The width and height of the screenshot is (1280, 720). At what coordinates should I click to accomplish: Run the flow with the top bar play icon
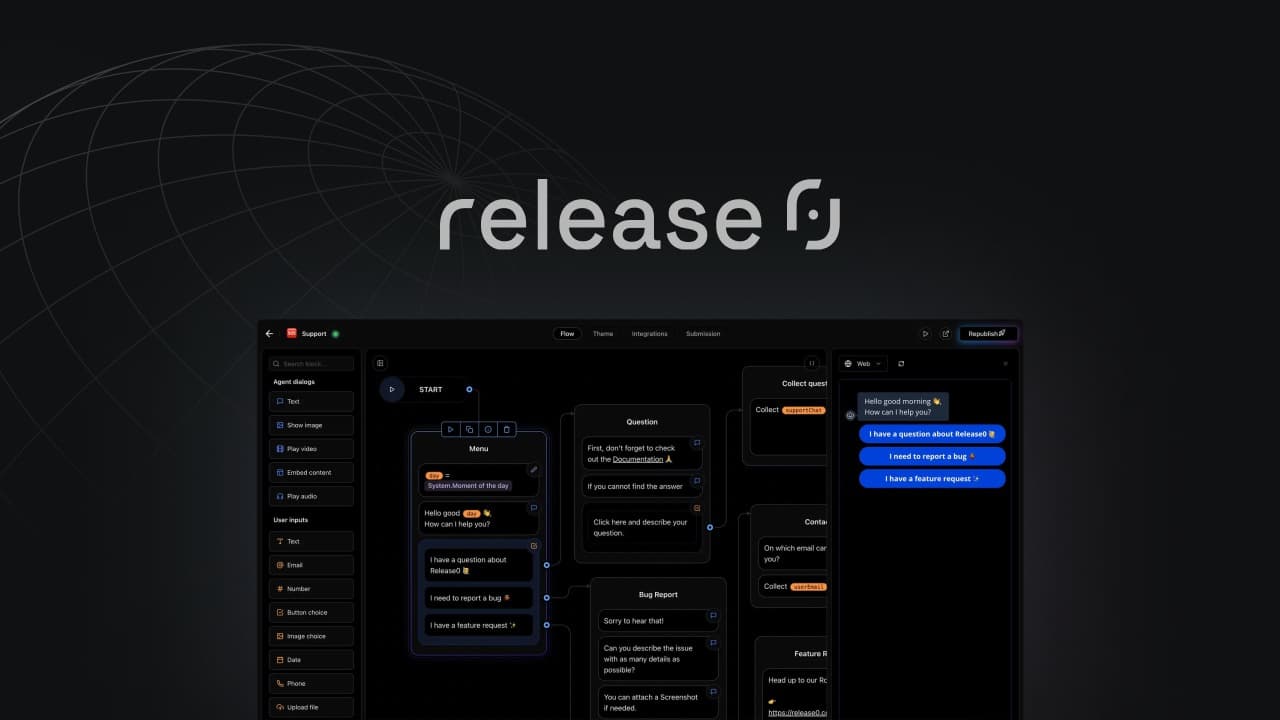(925, 333)
